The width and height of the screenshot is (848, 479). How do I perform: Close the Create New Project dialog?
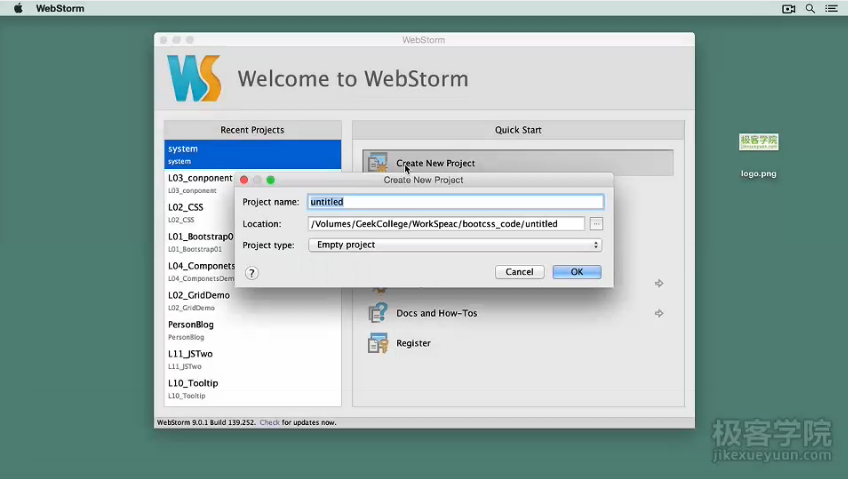pyautogui.click(x=244, y=179)
